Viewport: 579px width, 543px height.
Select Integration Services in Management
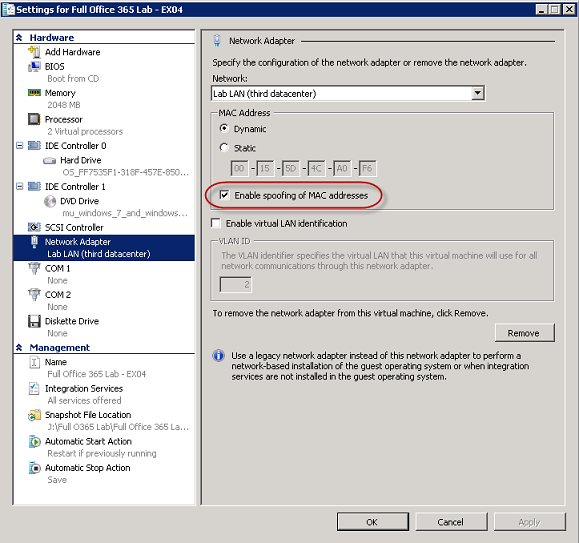[84, 389]
